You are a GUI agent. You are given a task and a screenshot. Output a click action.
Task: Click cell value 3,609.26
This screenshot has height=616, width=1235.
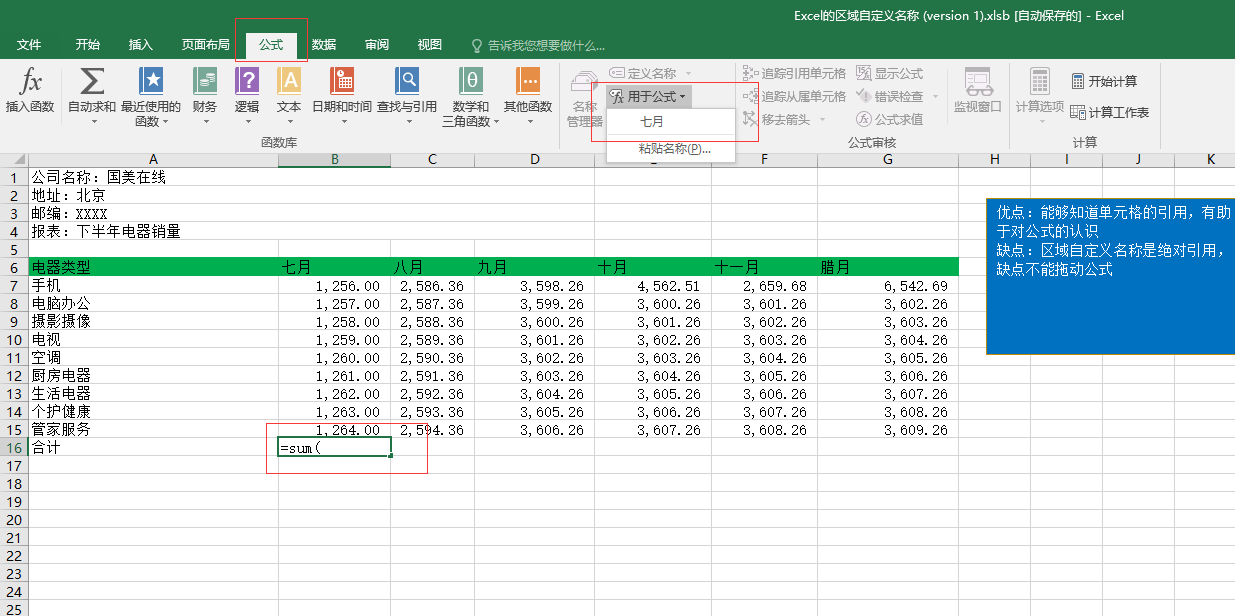pyautogui.click(x=889, y=430)
